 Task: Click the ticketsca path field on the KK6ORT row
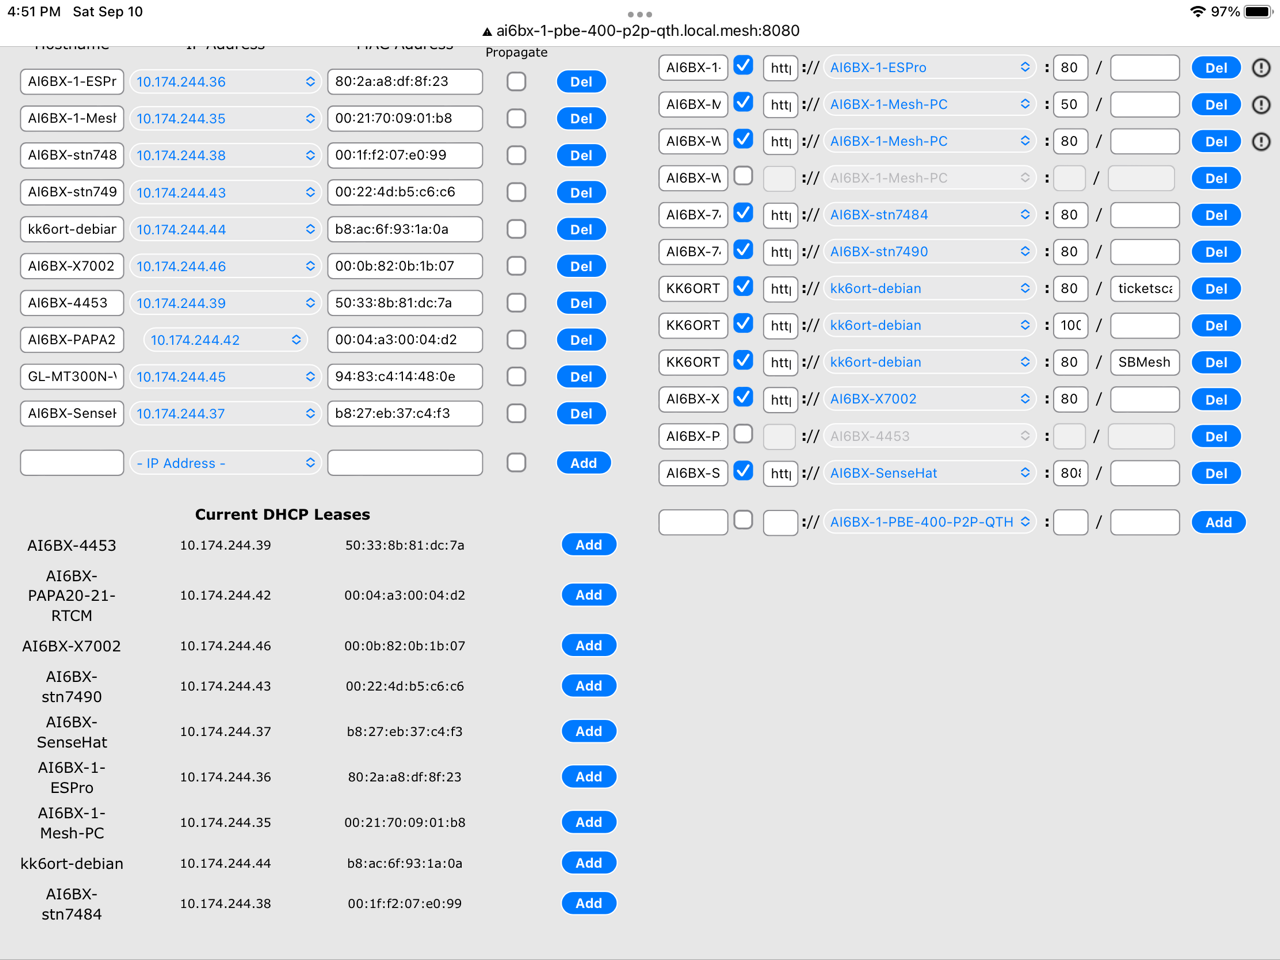1144,288
